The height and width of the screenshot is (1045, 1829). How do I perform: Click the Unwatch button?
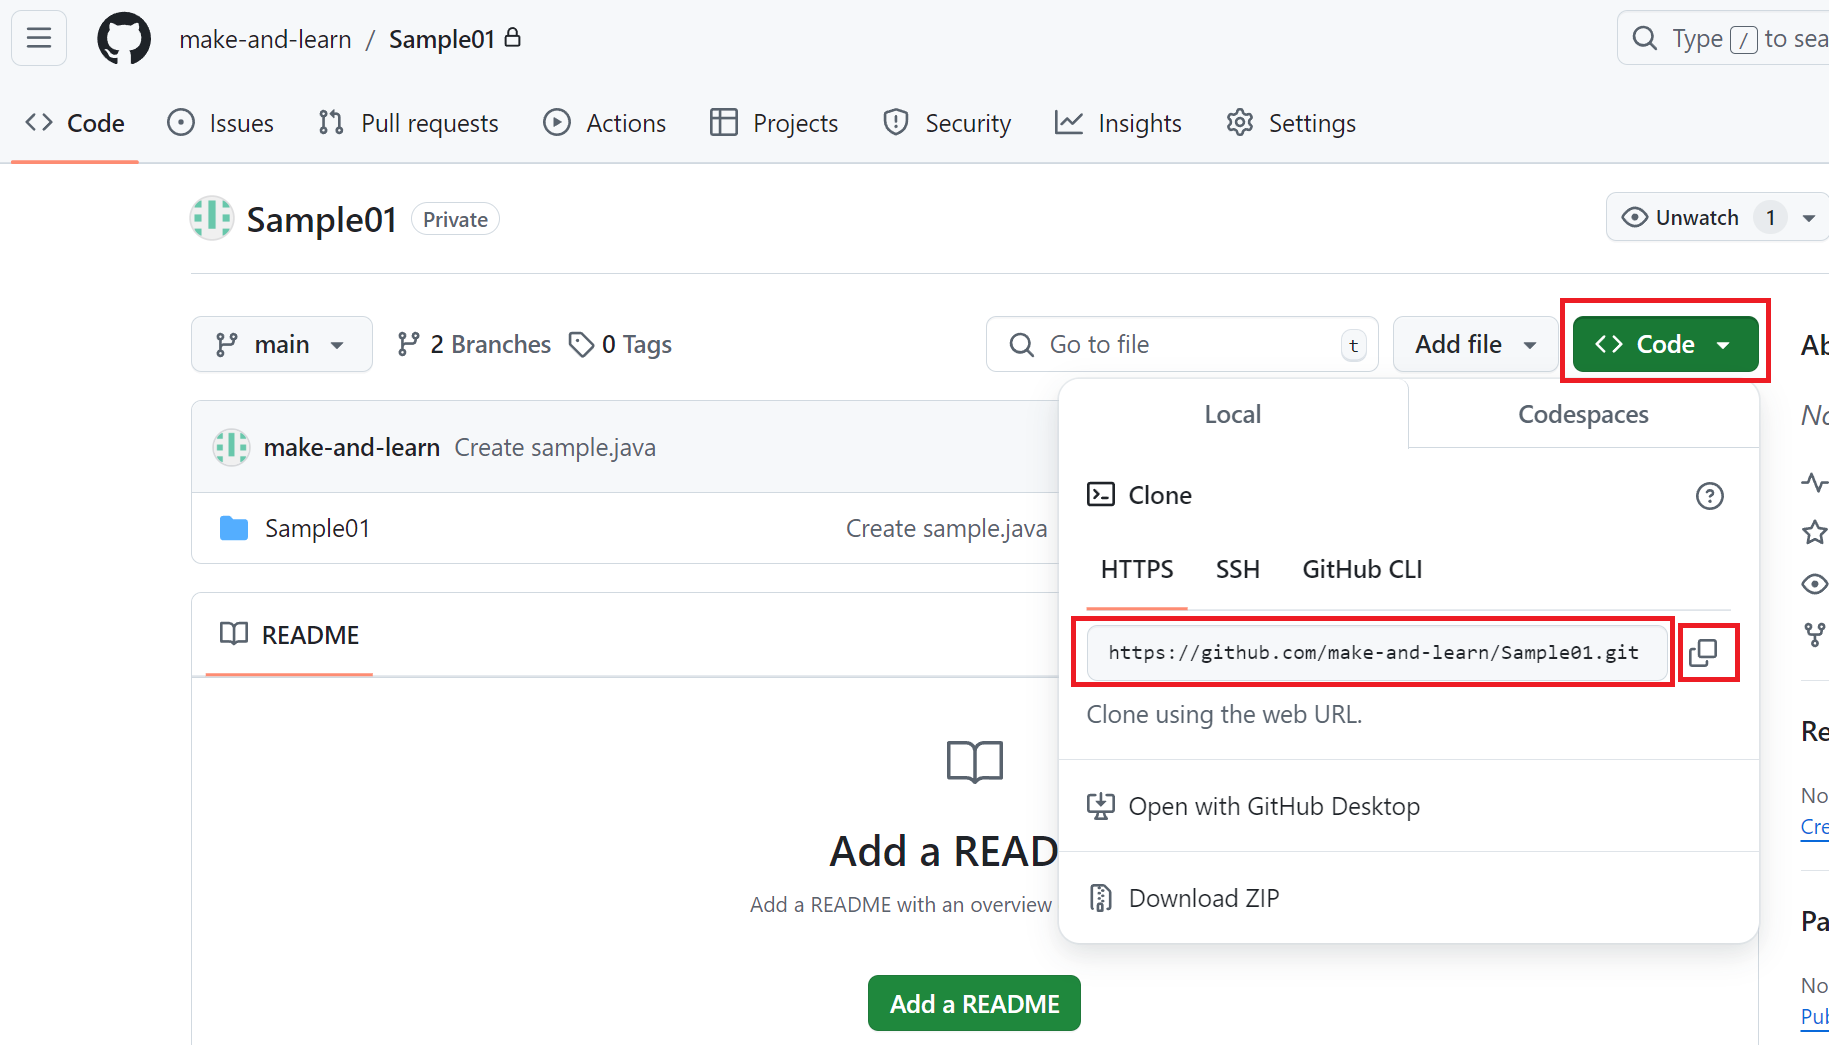click(1696, 218)
